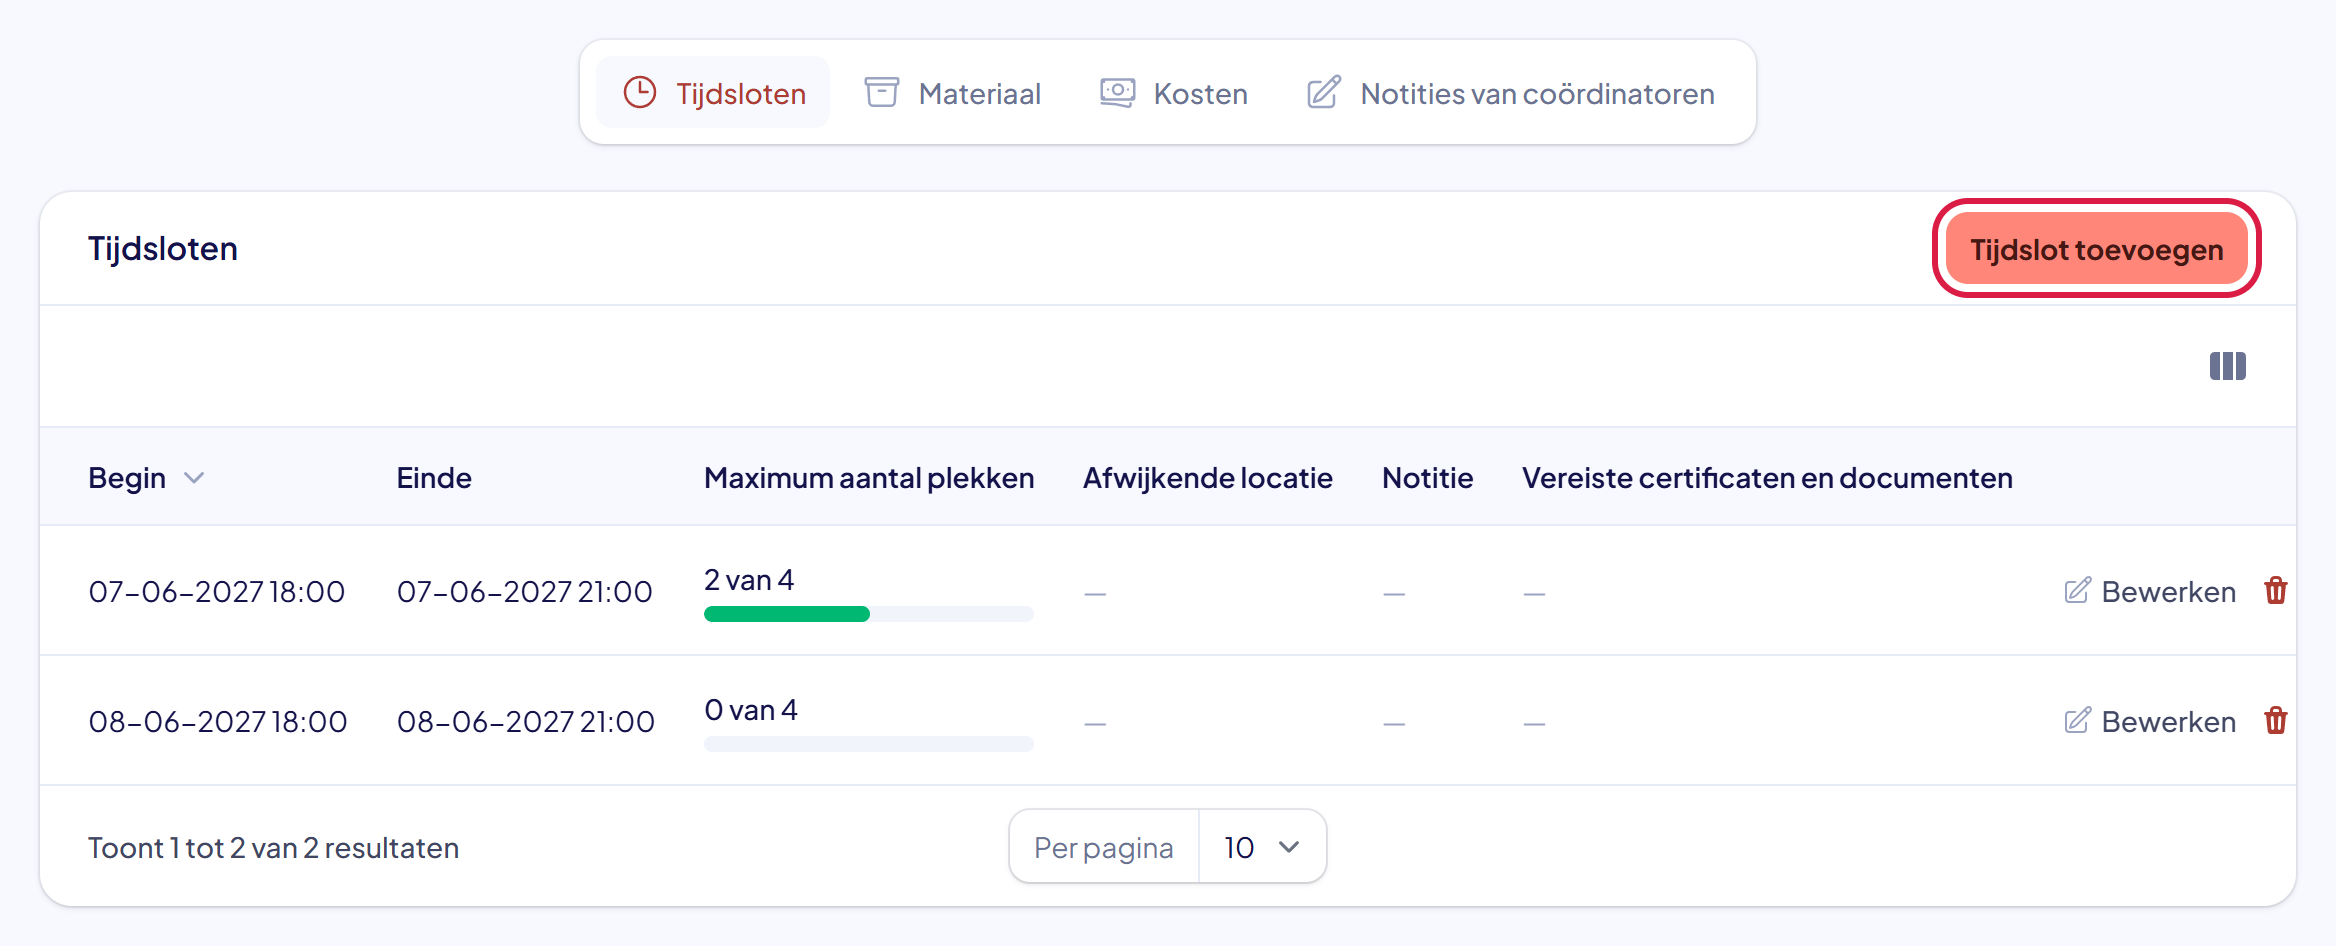Click the 0 van 4 label
Viewport: 2336px width, 946px height.
(751, 710)
